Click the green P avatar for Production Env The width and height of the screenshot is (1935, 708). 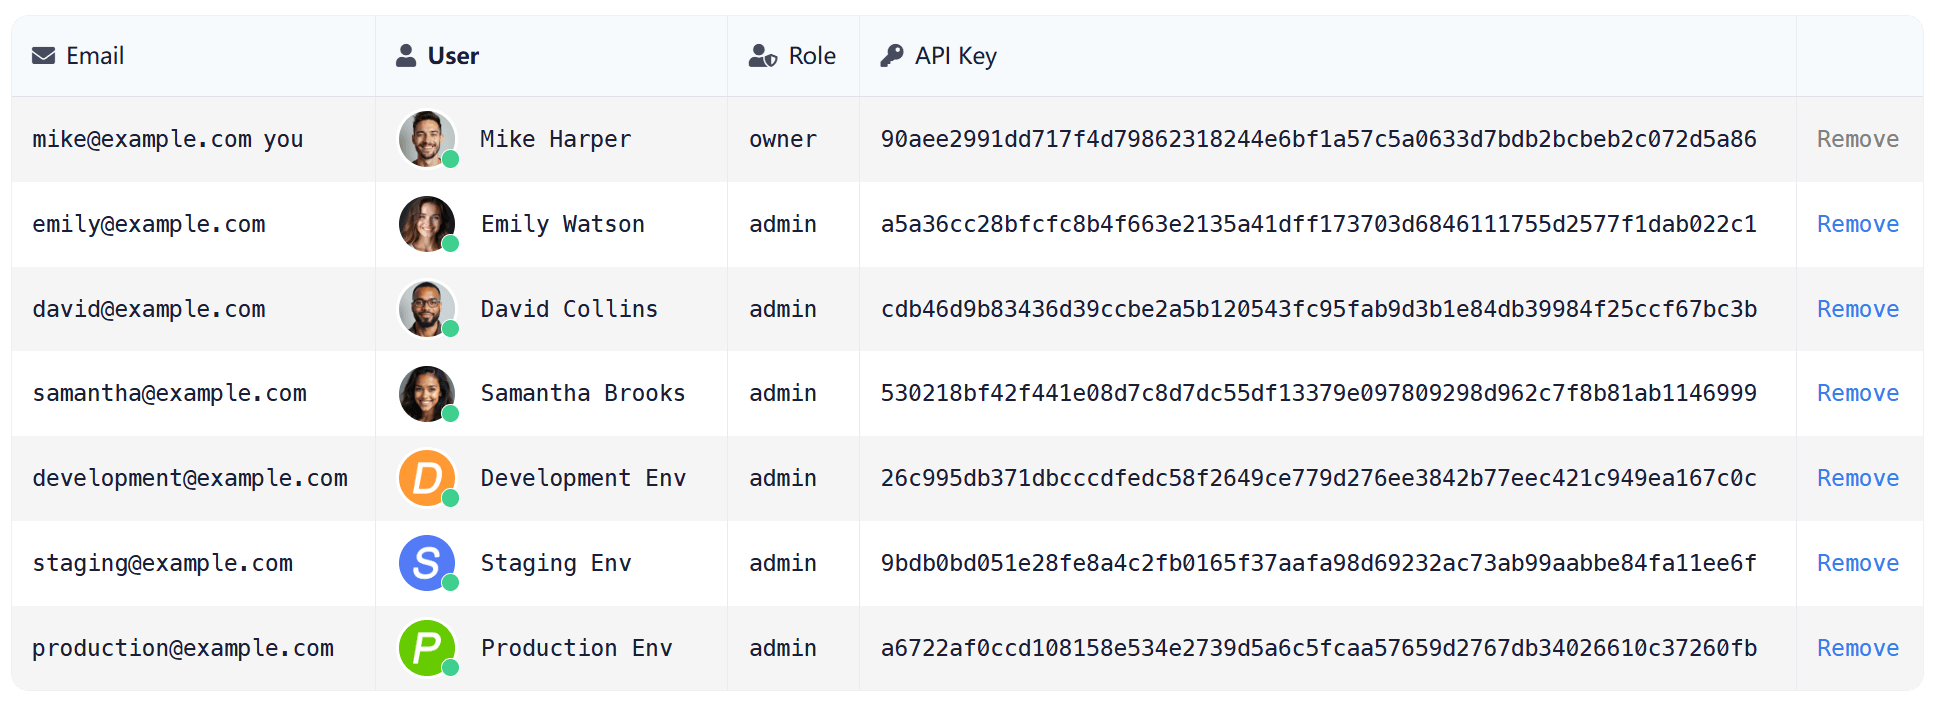(427, 648)
